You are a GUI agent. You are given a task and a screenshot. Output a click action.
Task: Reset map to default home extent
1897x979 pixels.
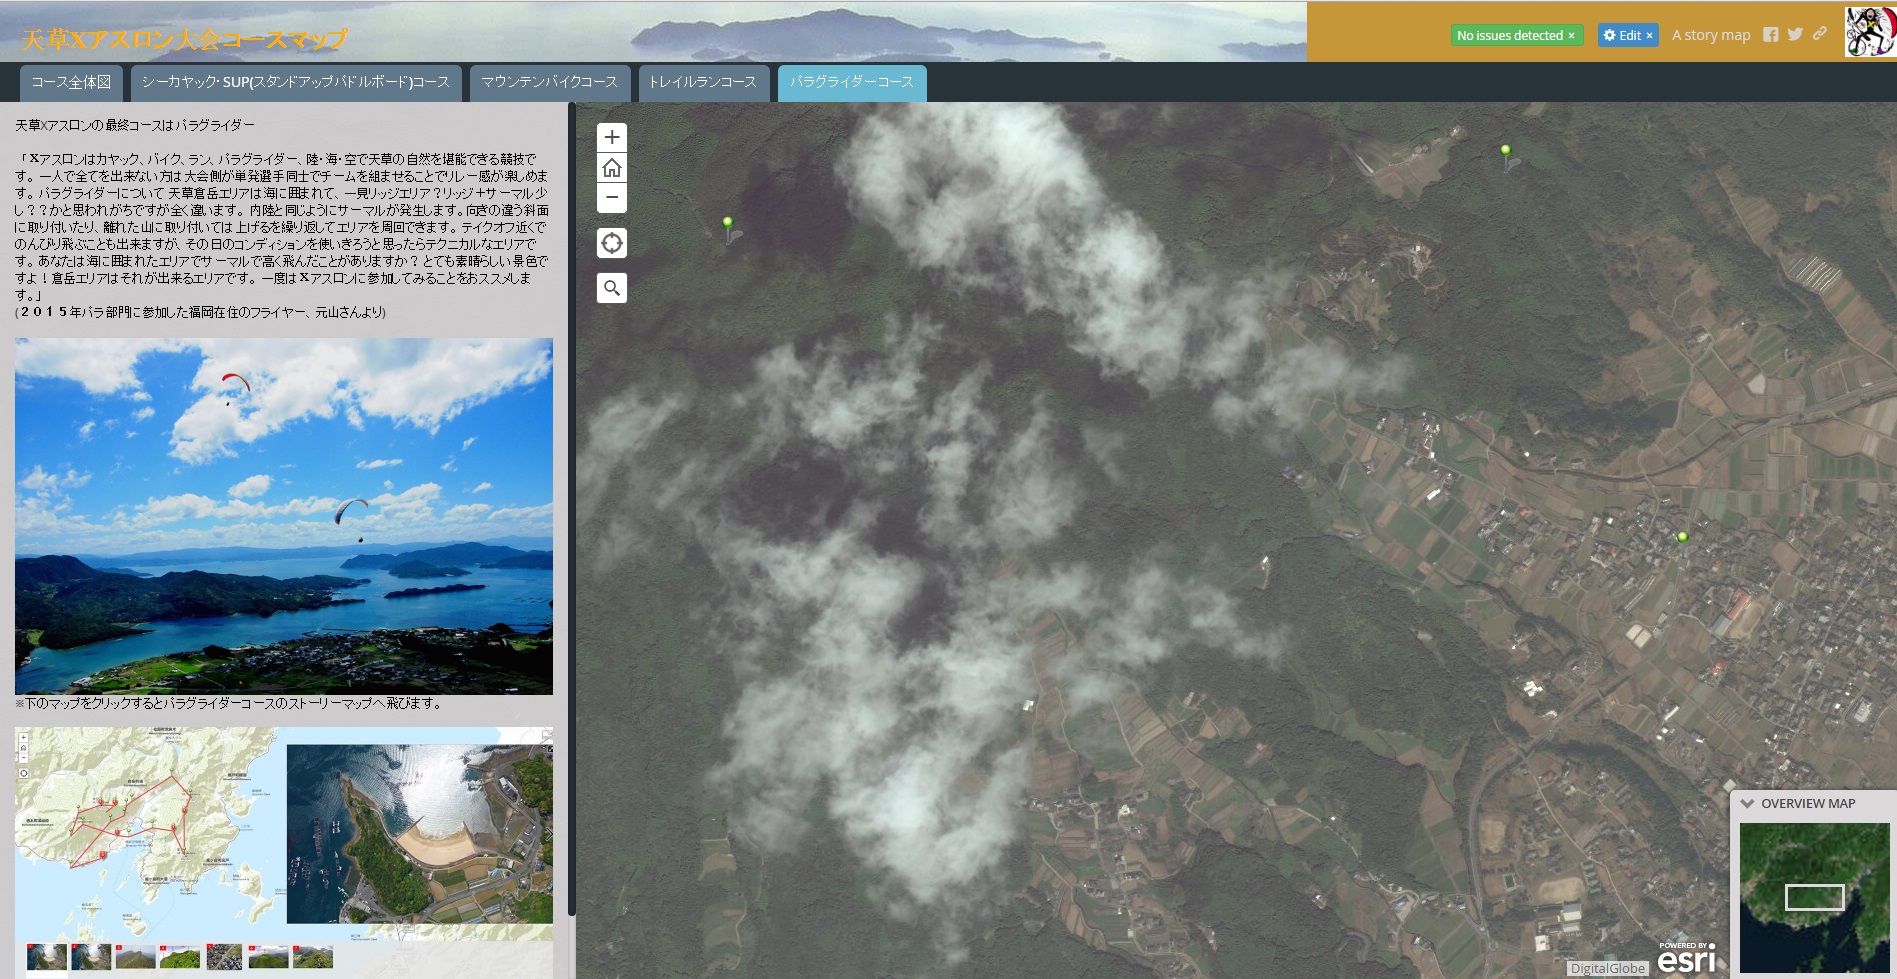612,168
